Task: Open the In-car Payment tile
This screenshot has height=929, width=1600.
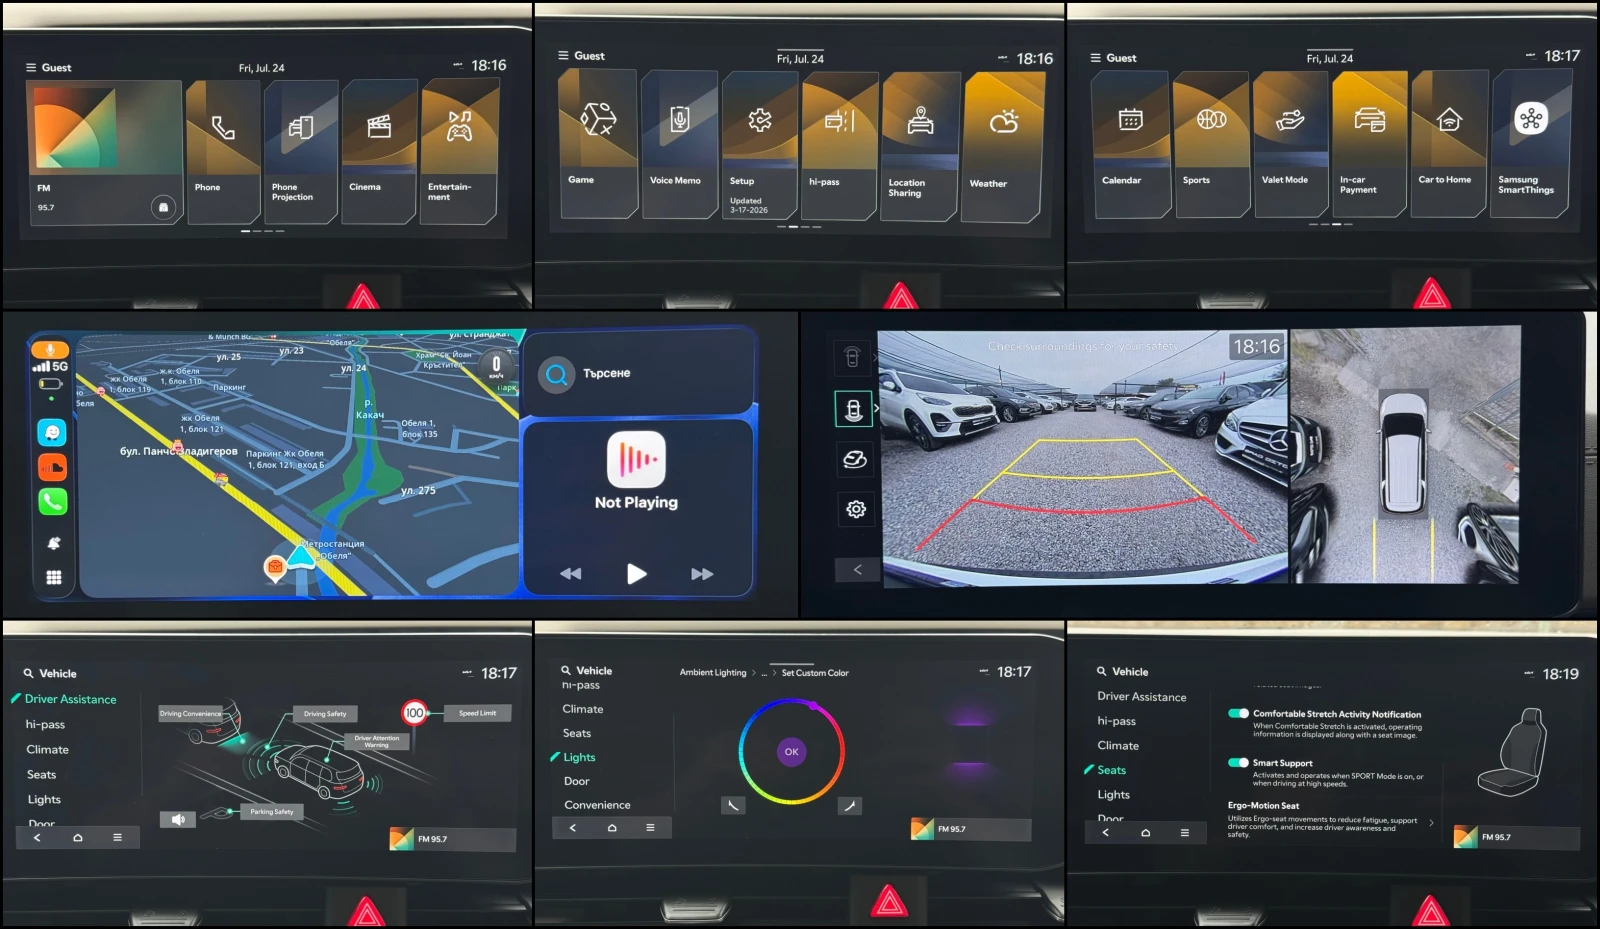Action: coord(1369,144)
